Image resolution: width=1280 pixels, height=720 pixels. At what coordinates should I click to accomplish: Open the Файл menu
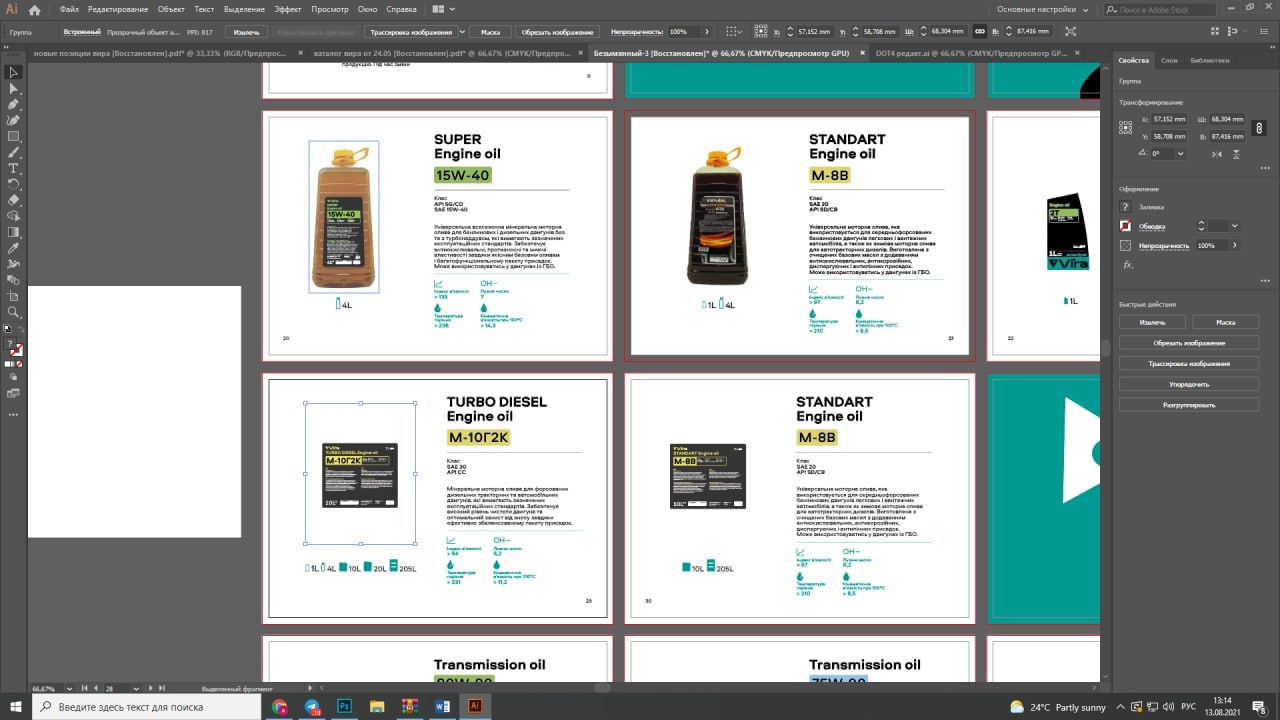(69, 9)
